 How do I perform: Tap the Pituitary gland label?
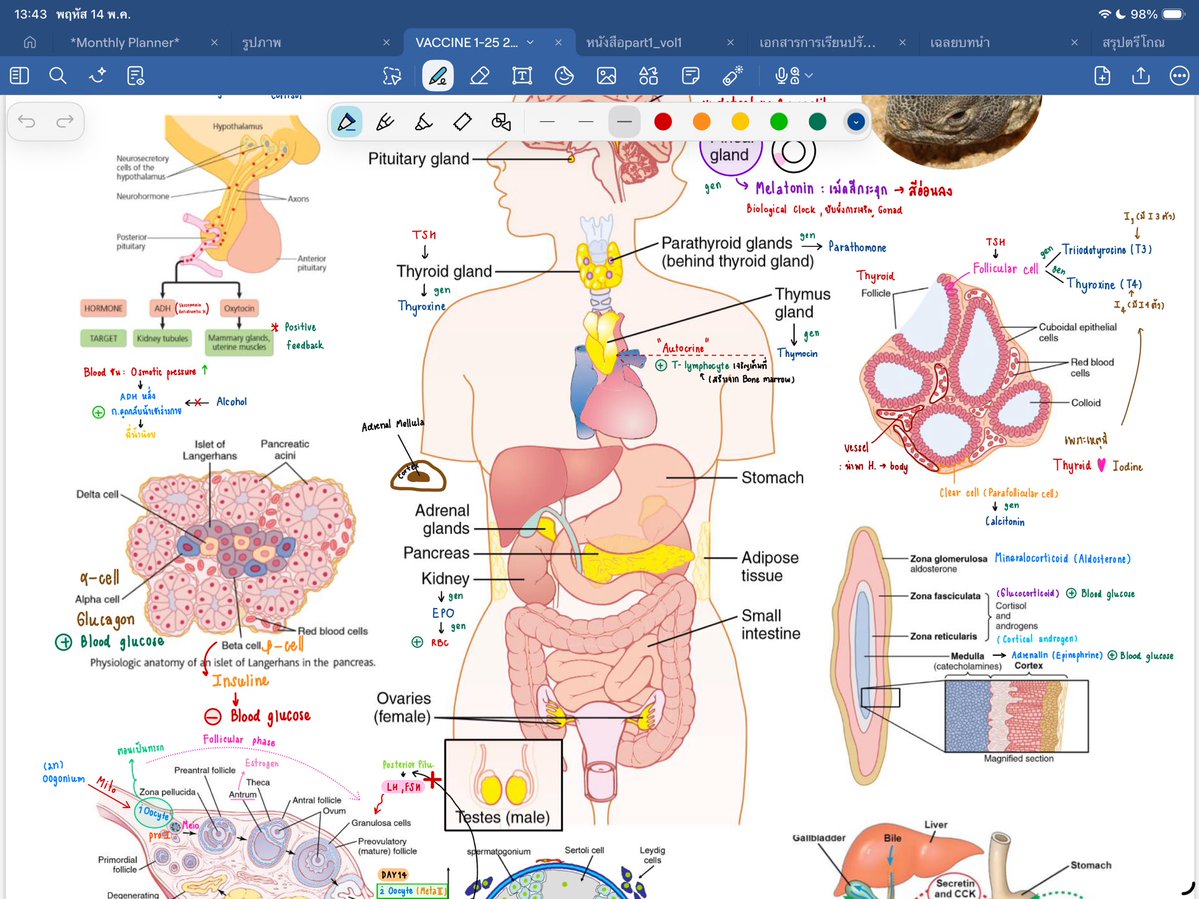[x=418, y=159]
